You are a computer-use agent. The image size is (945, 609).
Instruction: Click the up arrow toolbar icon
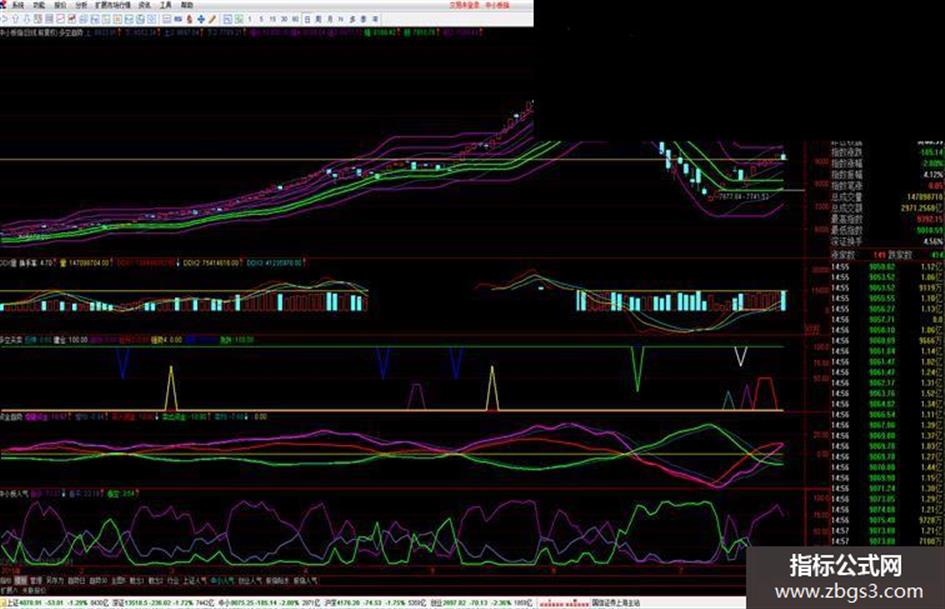pyautogui.click(x=16, y=19)
